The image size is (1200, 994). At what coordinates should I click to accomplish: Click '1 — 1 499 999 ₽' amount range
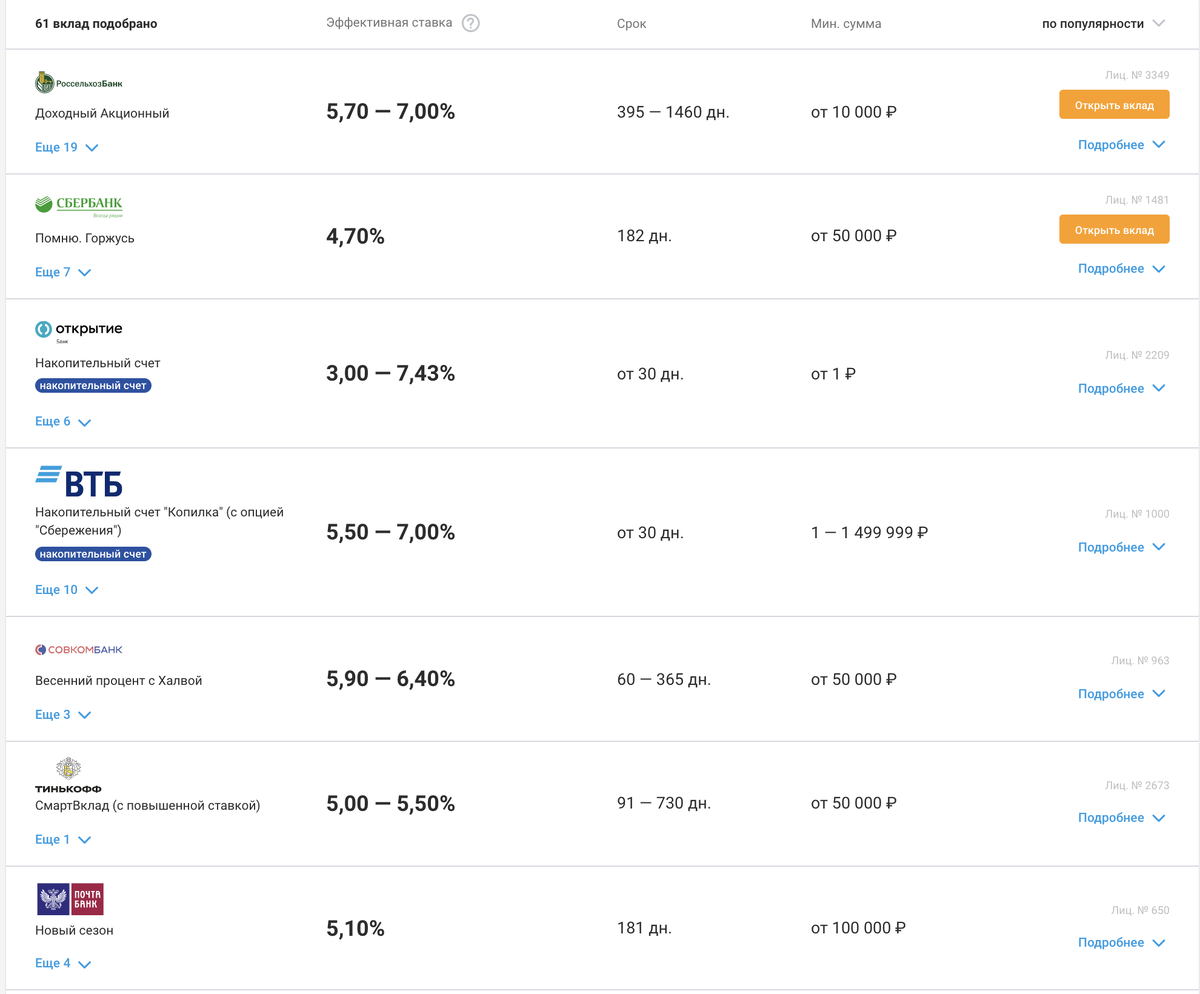[870, 533]
